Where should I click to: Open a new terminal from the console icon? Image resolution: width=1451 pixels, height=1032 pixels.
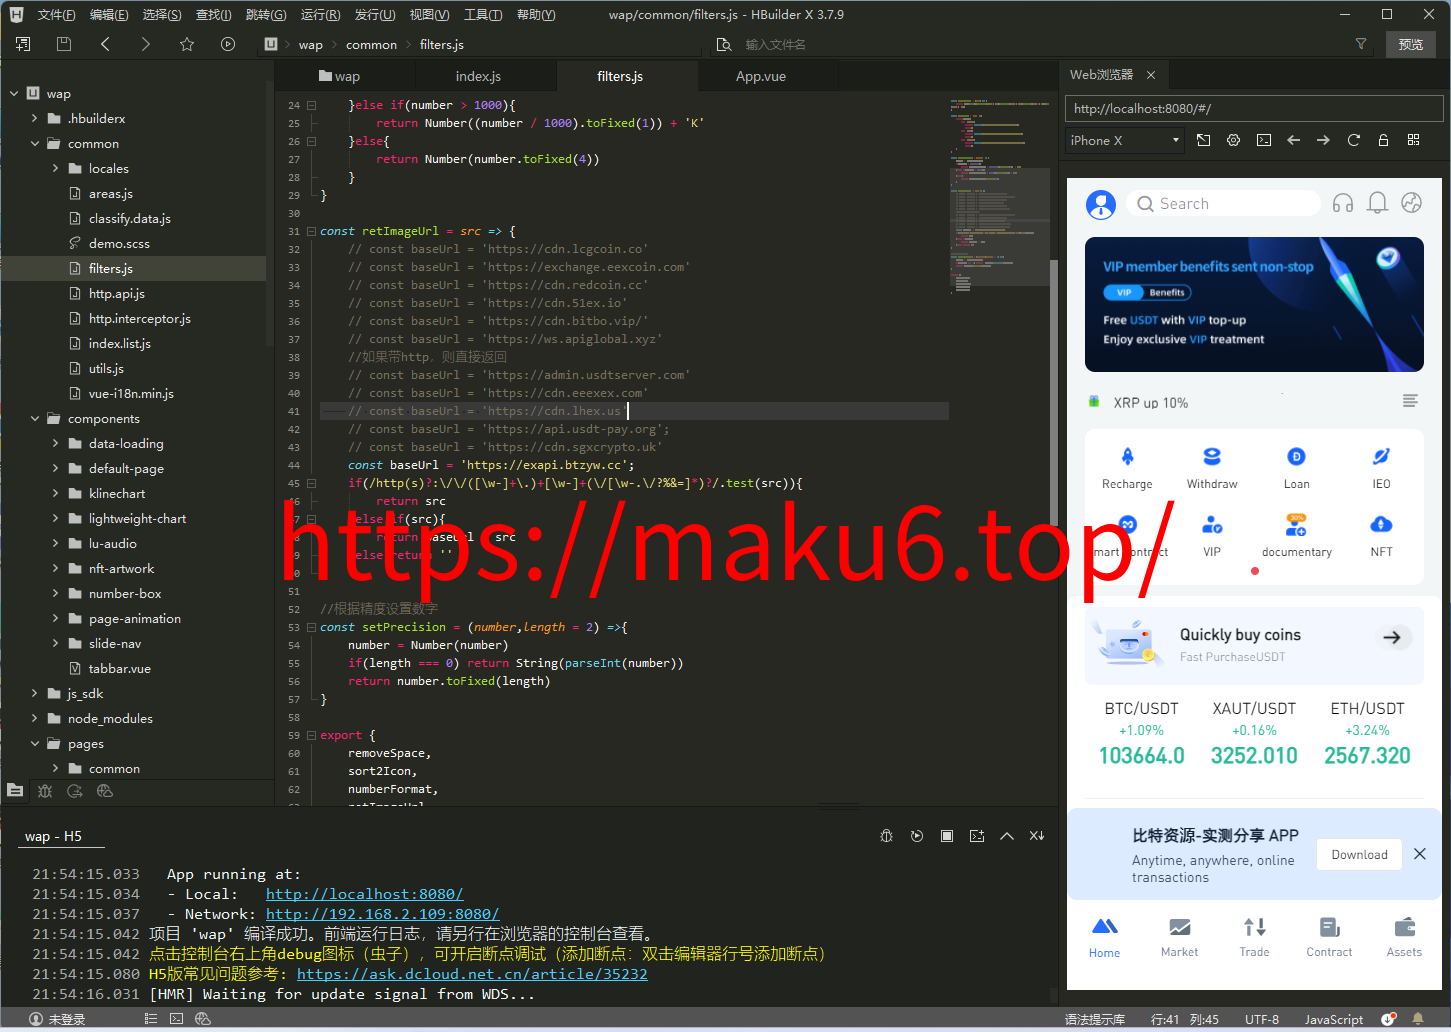coord(977,836)
